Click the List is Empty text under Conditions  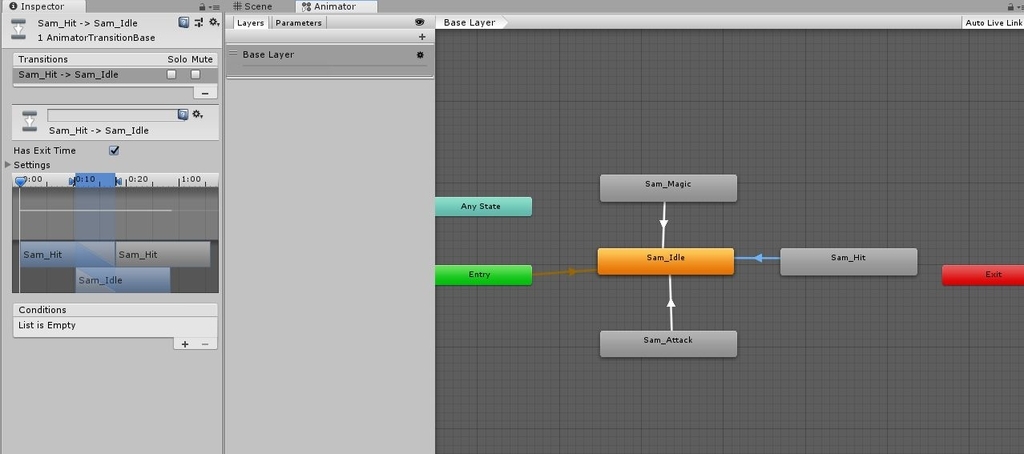pyautogui.click(x=47, y=325)
